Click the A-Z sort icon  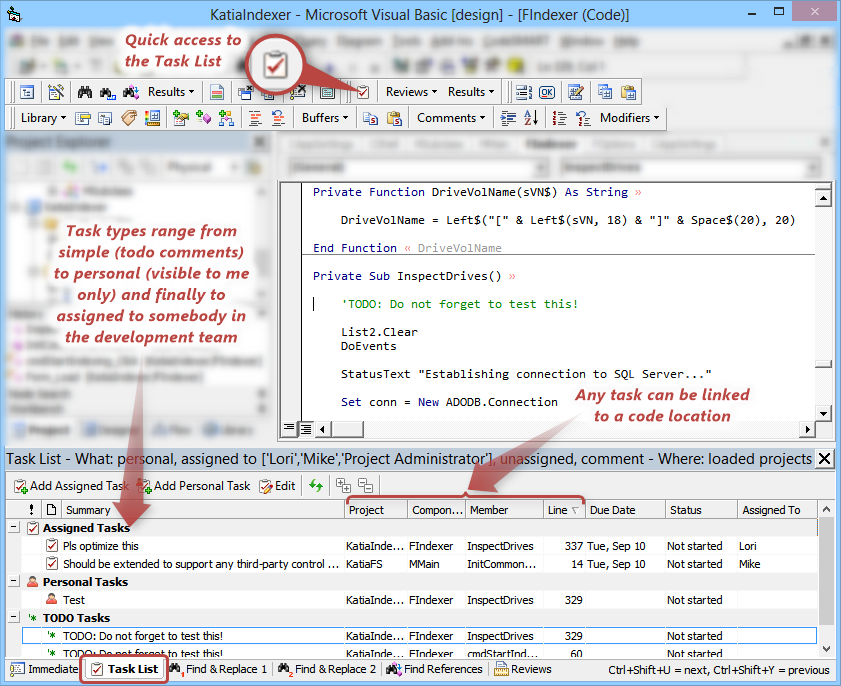point(530,118)
